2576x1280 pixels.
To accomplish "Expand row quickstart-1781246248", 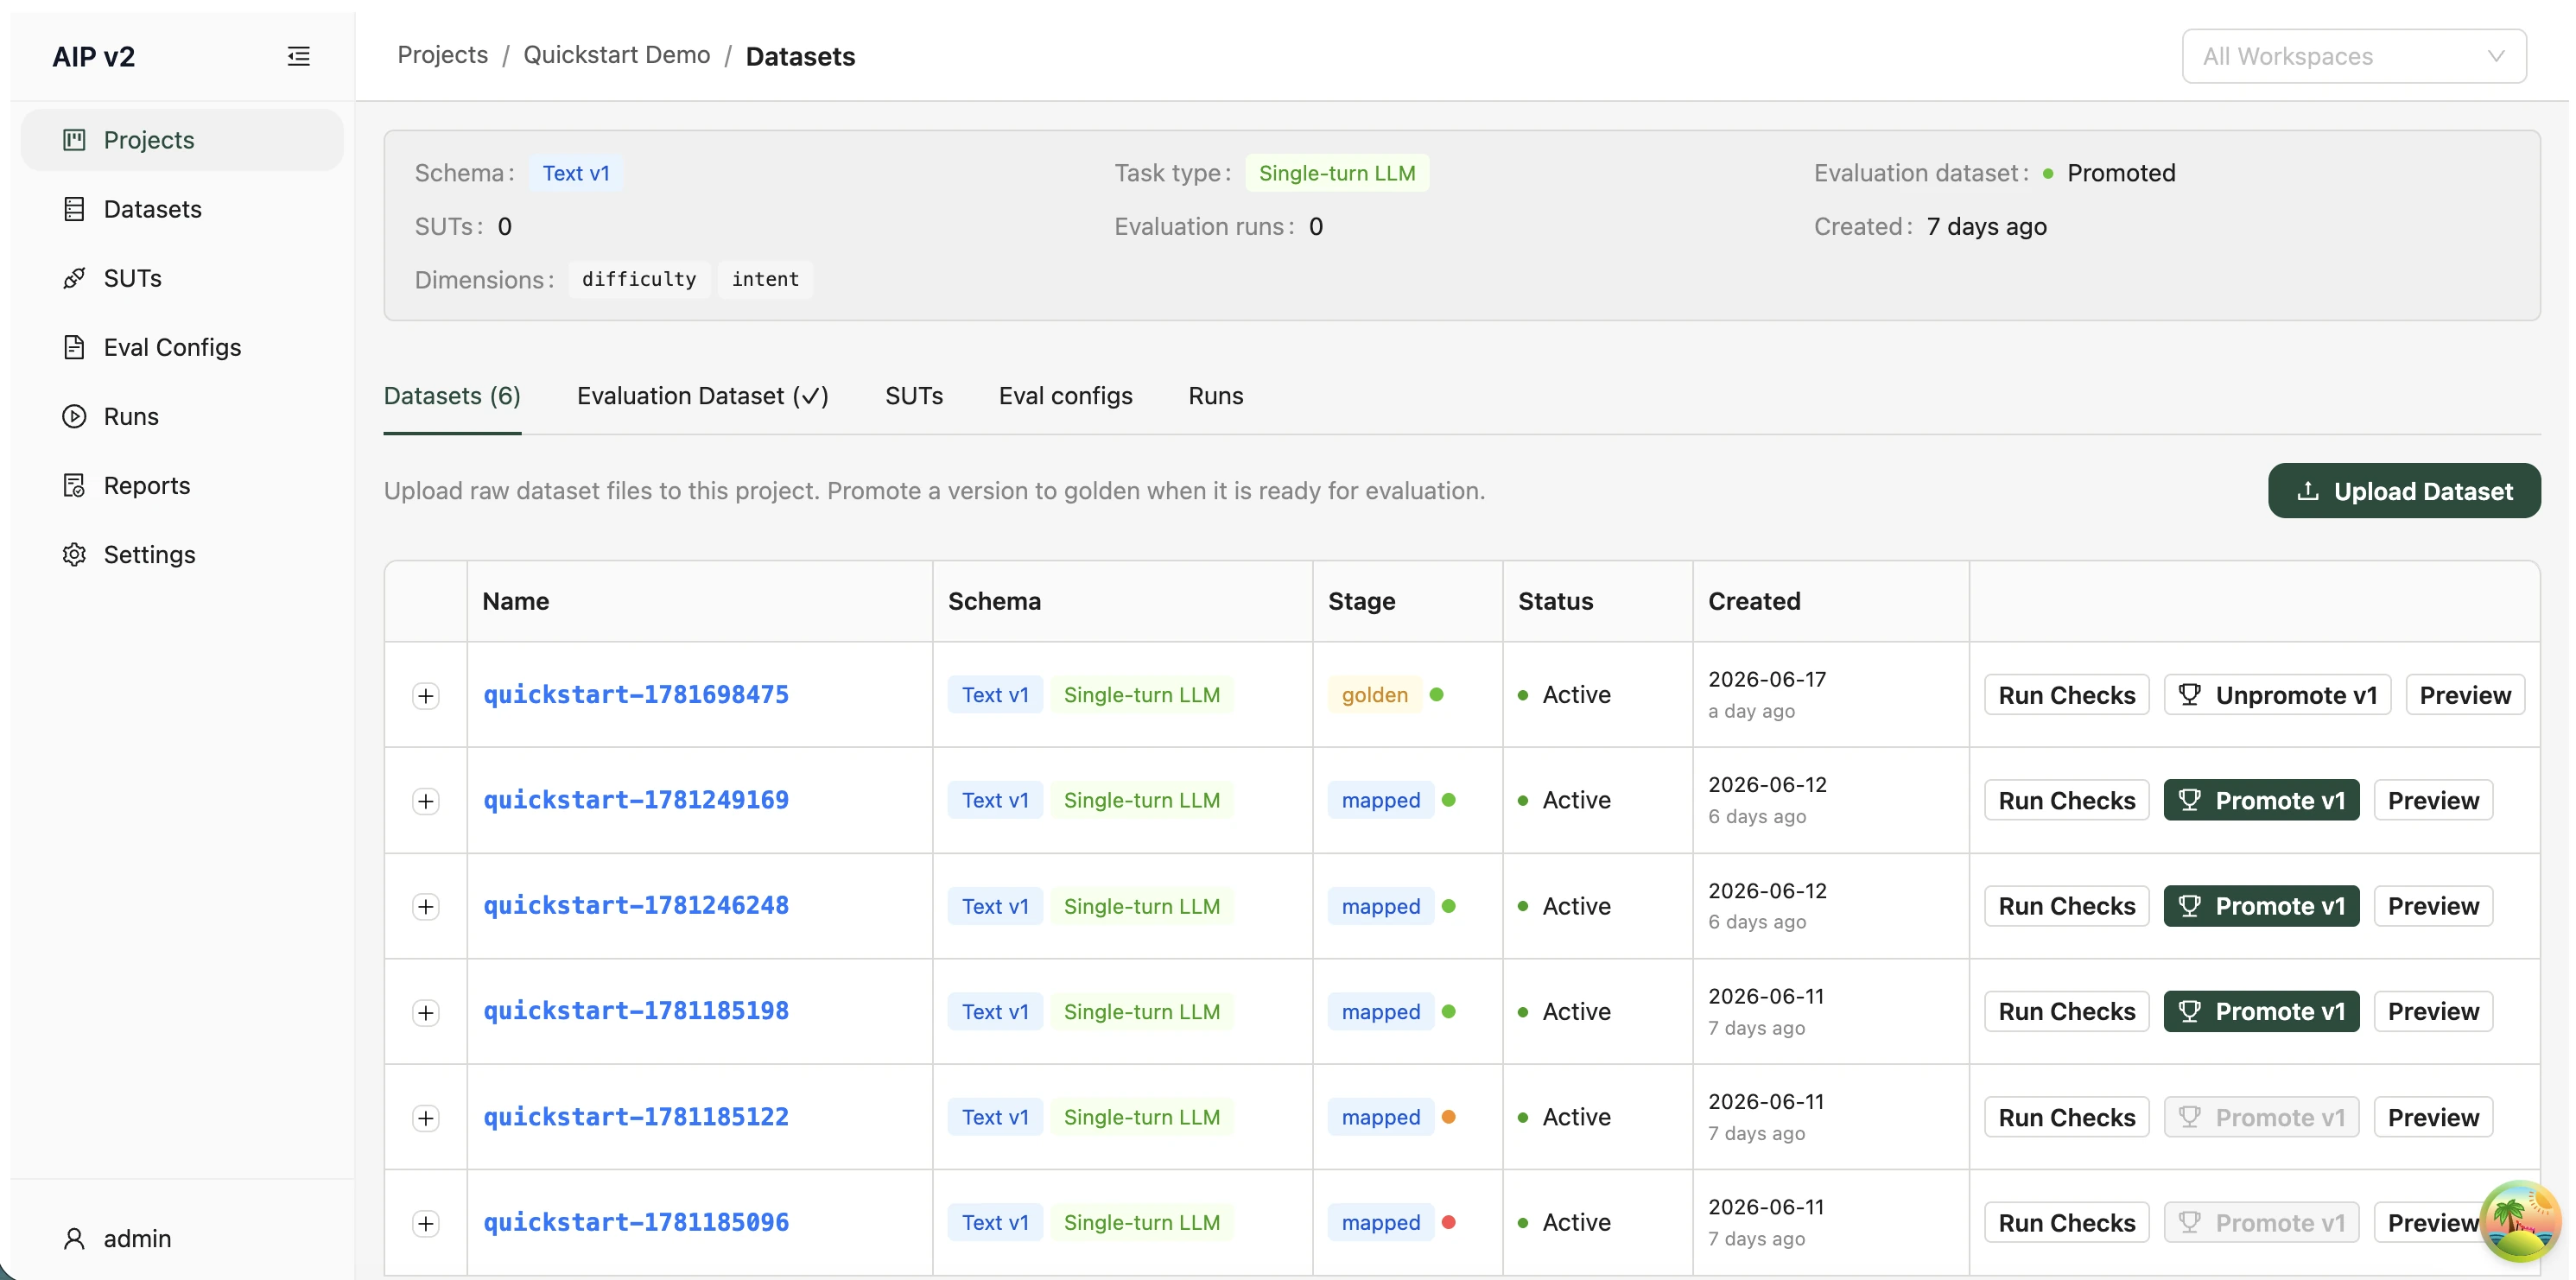I will coord(426,906).
